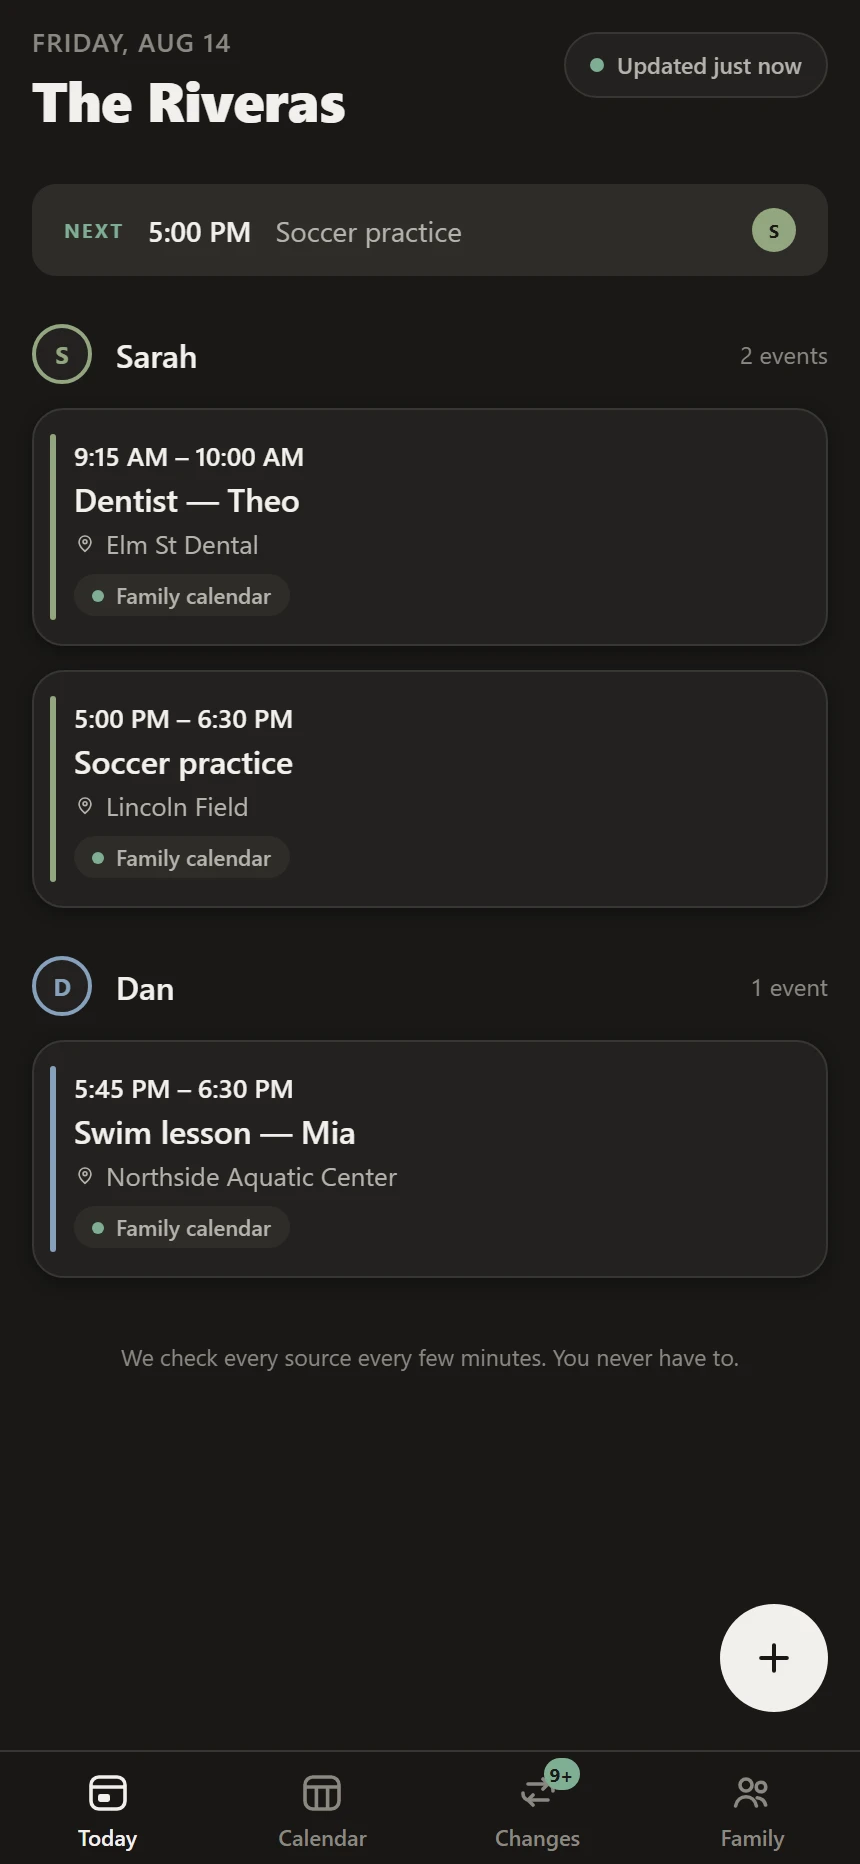
Task: Tap Family calendar tag on Swim lesson
Action: click(182, 1228)
